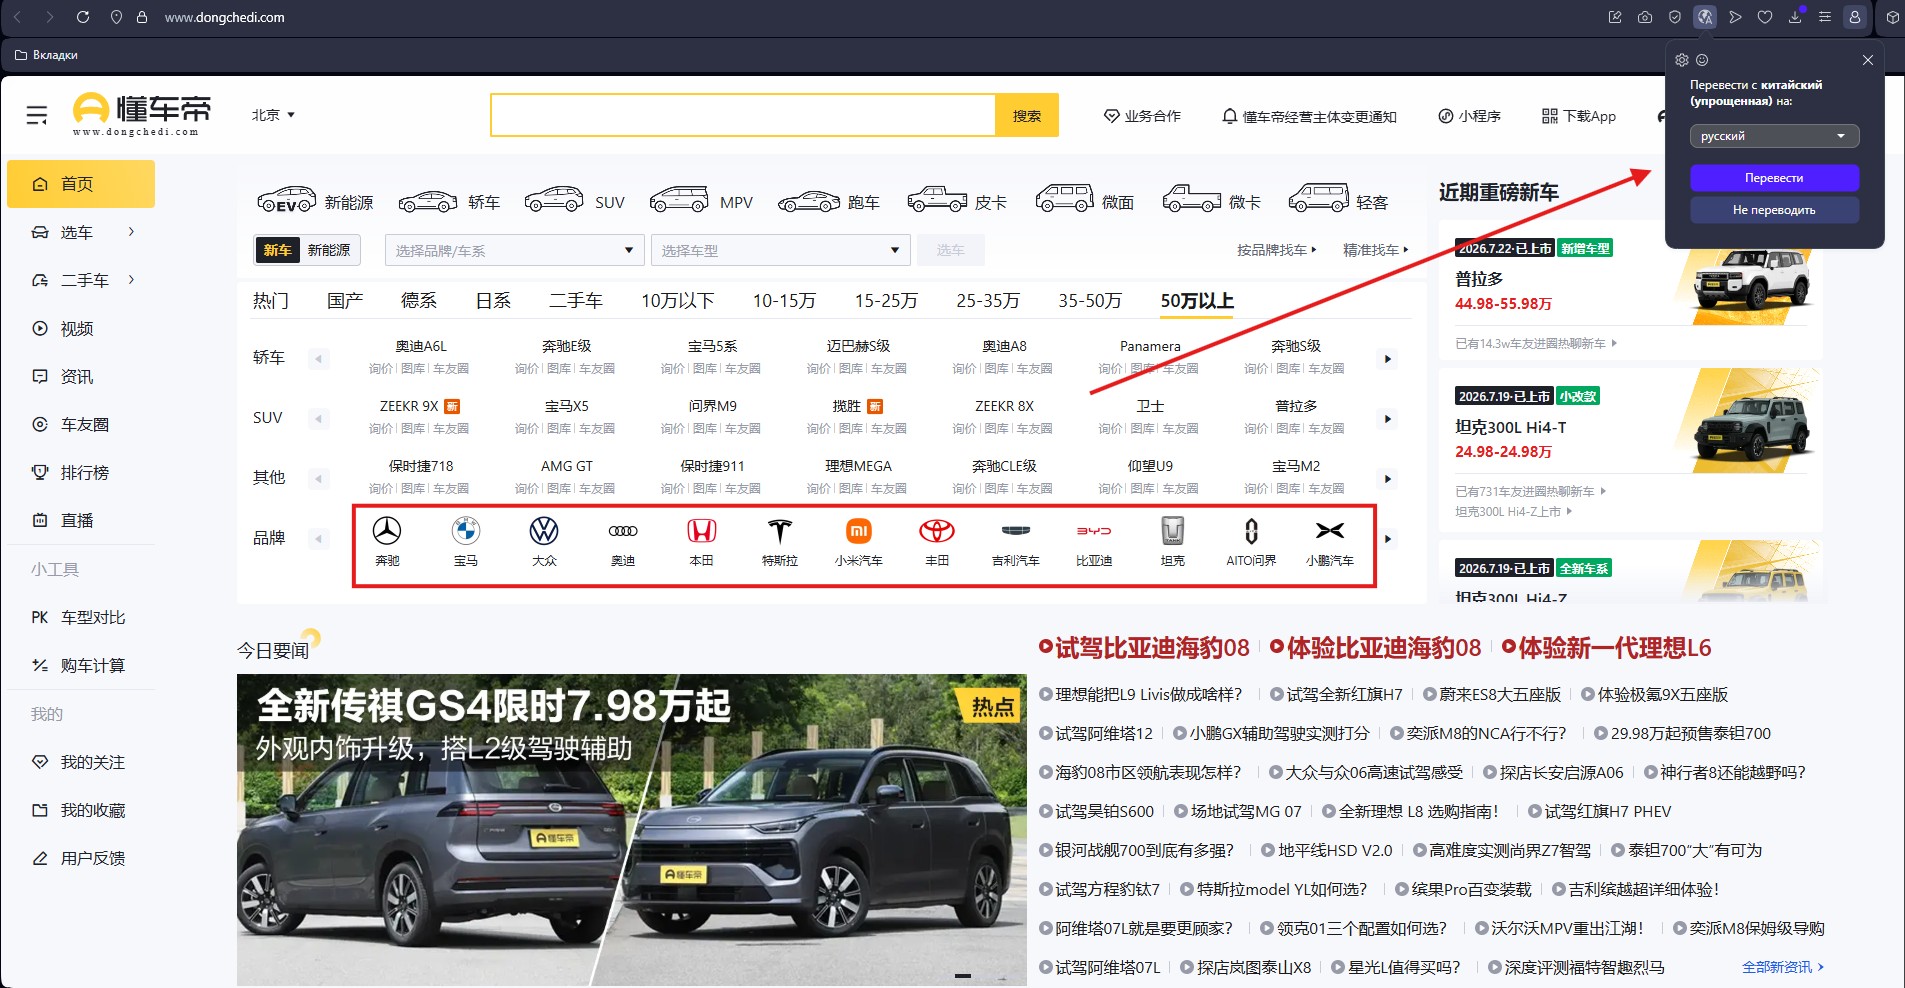
Task: Close the translate popup
Action: (x=1868, y=60)
